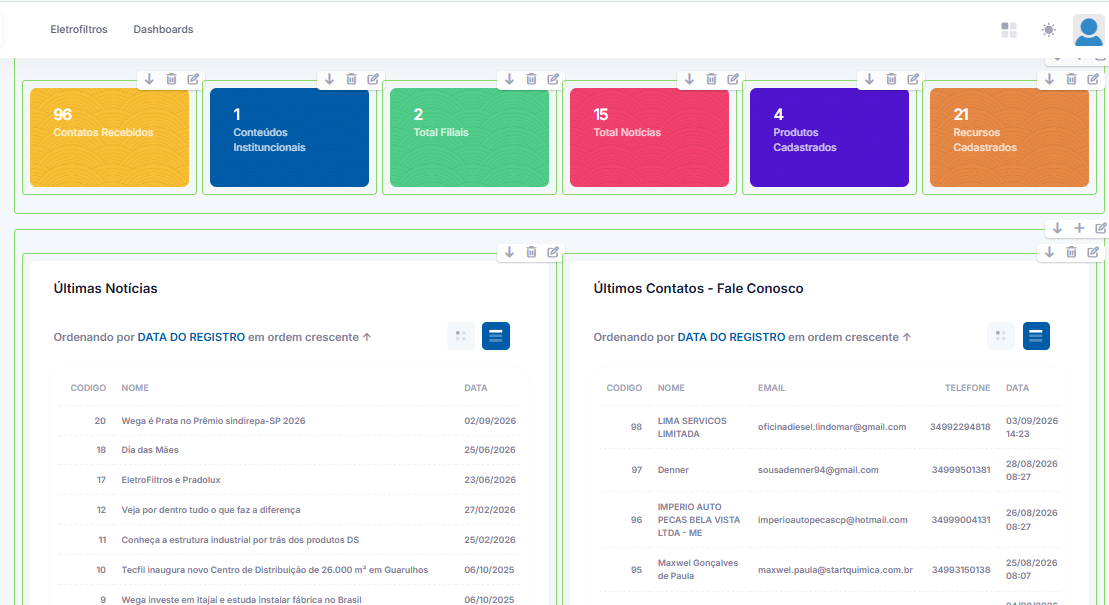Edit the Últimos Contatos widget
This screenshot has width=1109, height=605.
(1093, 253)
